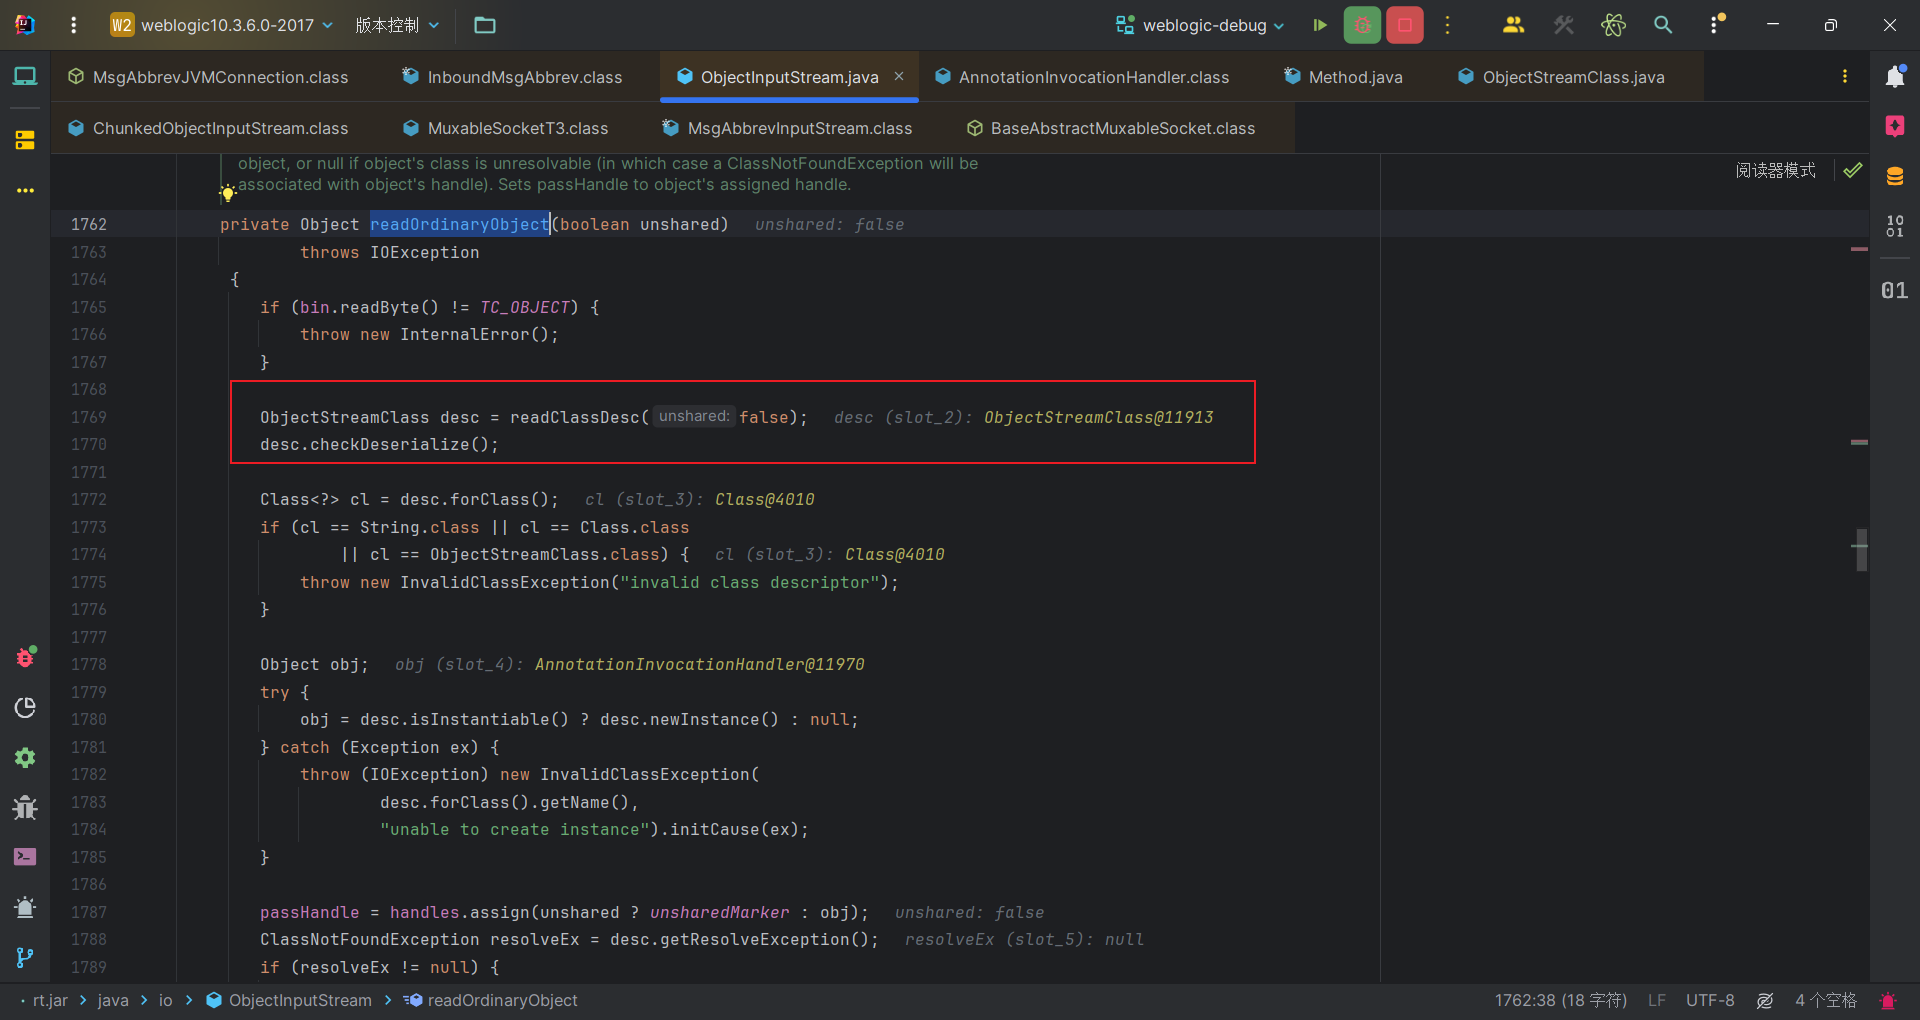The height and width of the screenshot is (1020, 1920).
Task: Click the red error stripe mark near line 1763
Action: 1859,249
